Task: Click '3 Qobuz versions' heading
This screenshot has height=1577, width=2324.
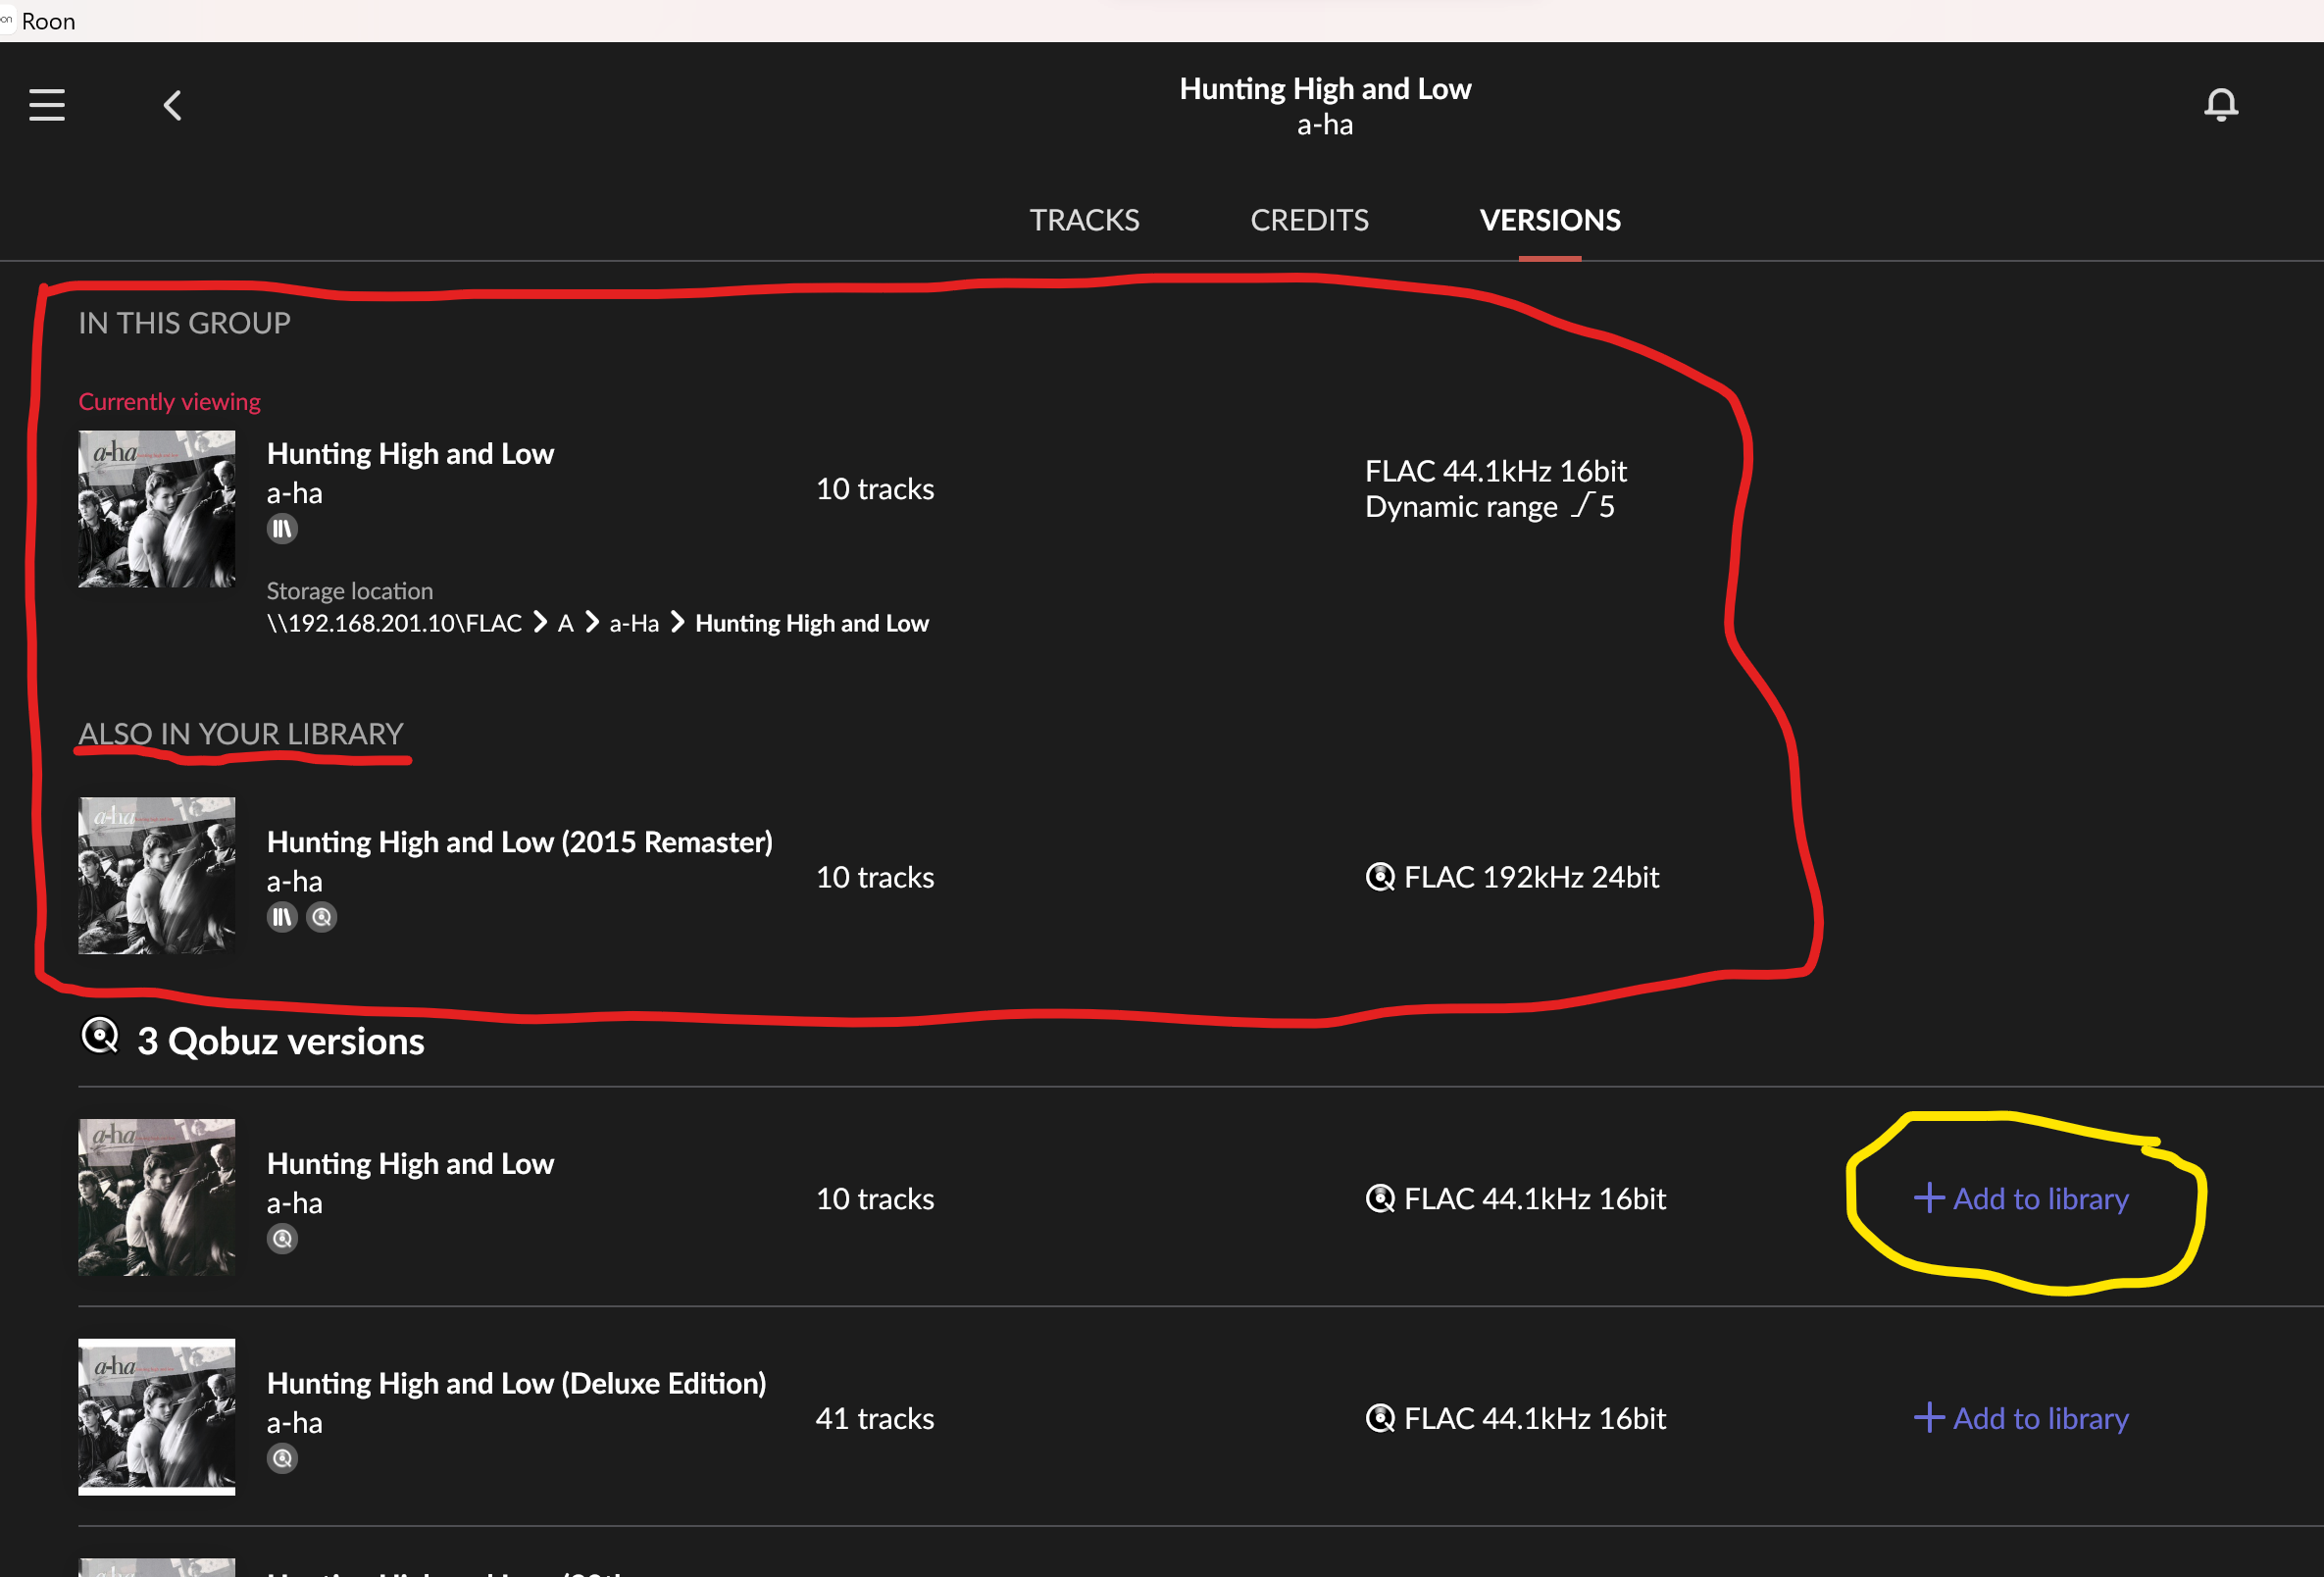Action: 281,1041
